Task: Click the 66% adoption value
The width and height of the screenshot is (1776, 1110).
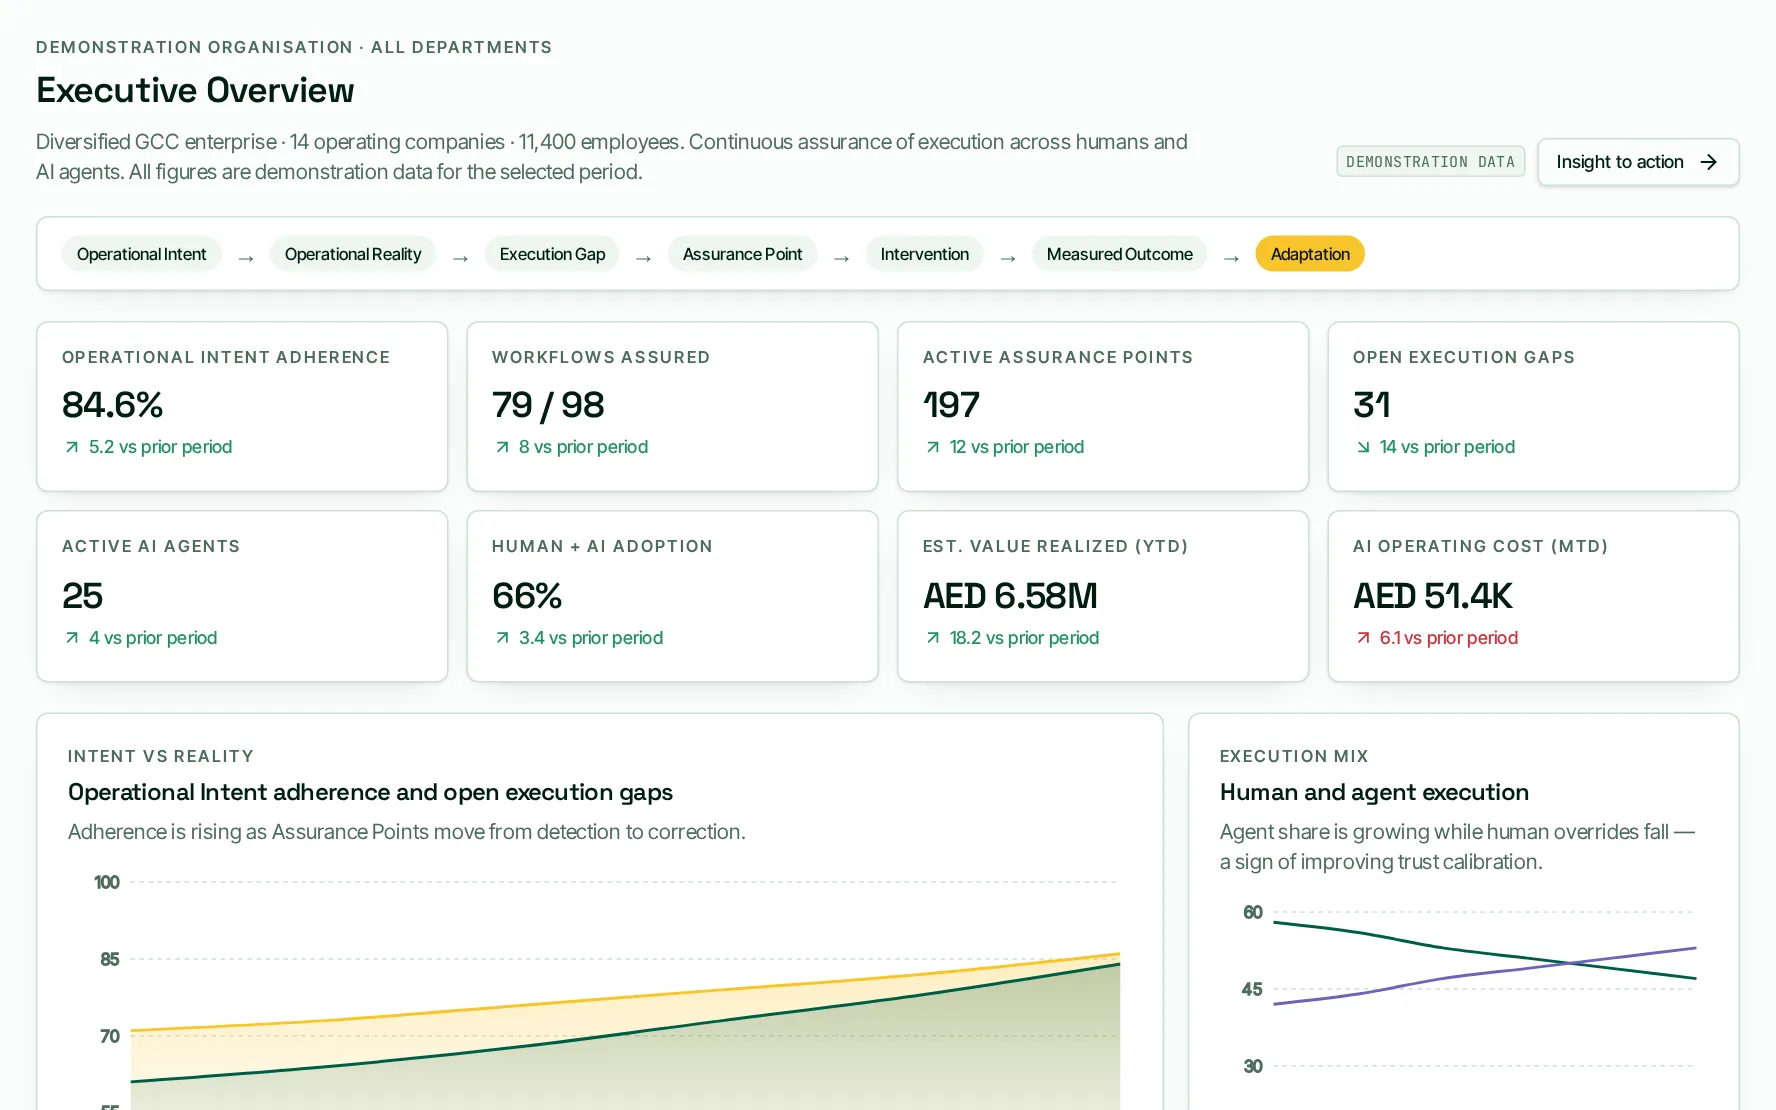Action: click(527, 596)
